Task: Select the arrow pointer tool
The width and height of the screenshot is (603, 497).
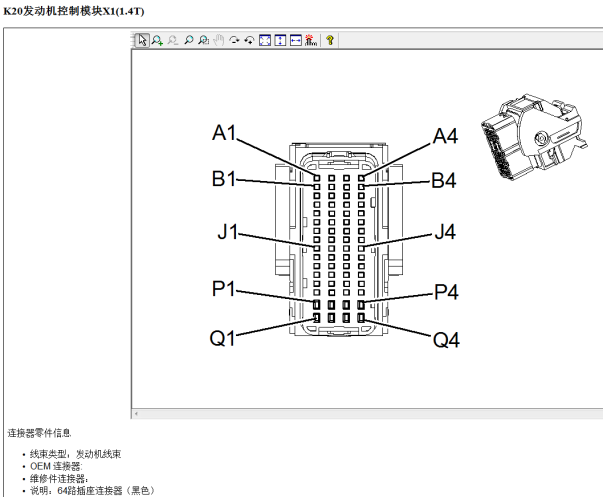Action: click(x=142, y=40)
